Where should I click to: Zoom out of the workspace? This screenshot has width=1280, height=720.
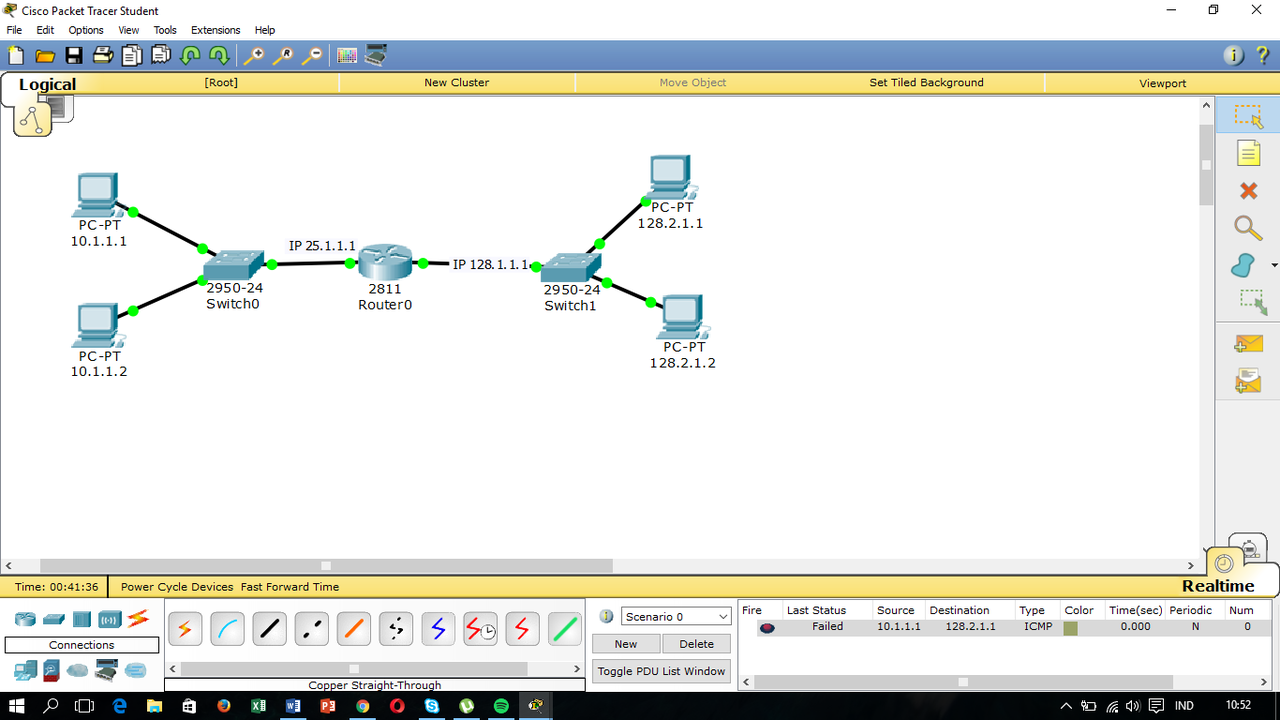(313, 56)
